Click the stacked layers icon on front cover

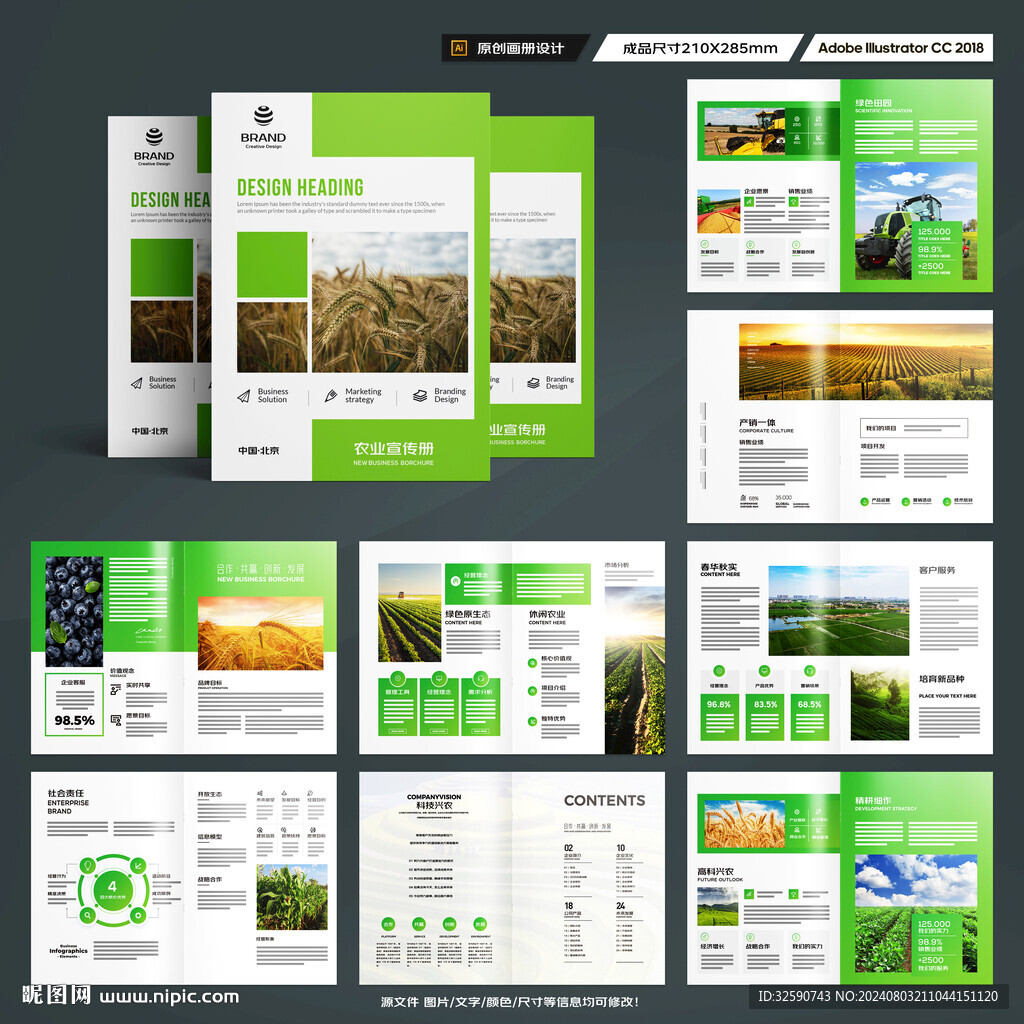[x=420, y=396]
